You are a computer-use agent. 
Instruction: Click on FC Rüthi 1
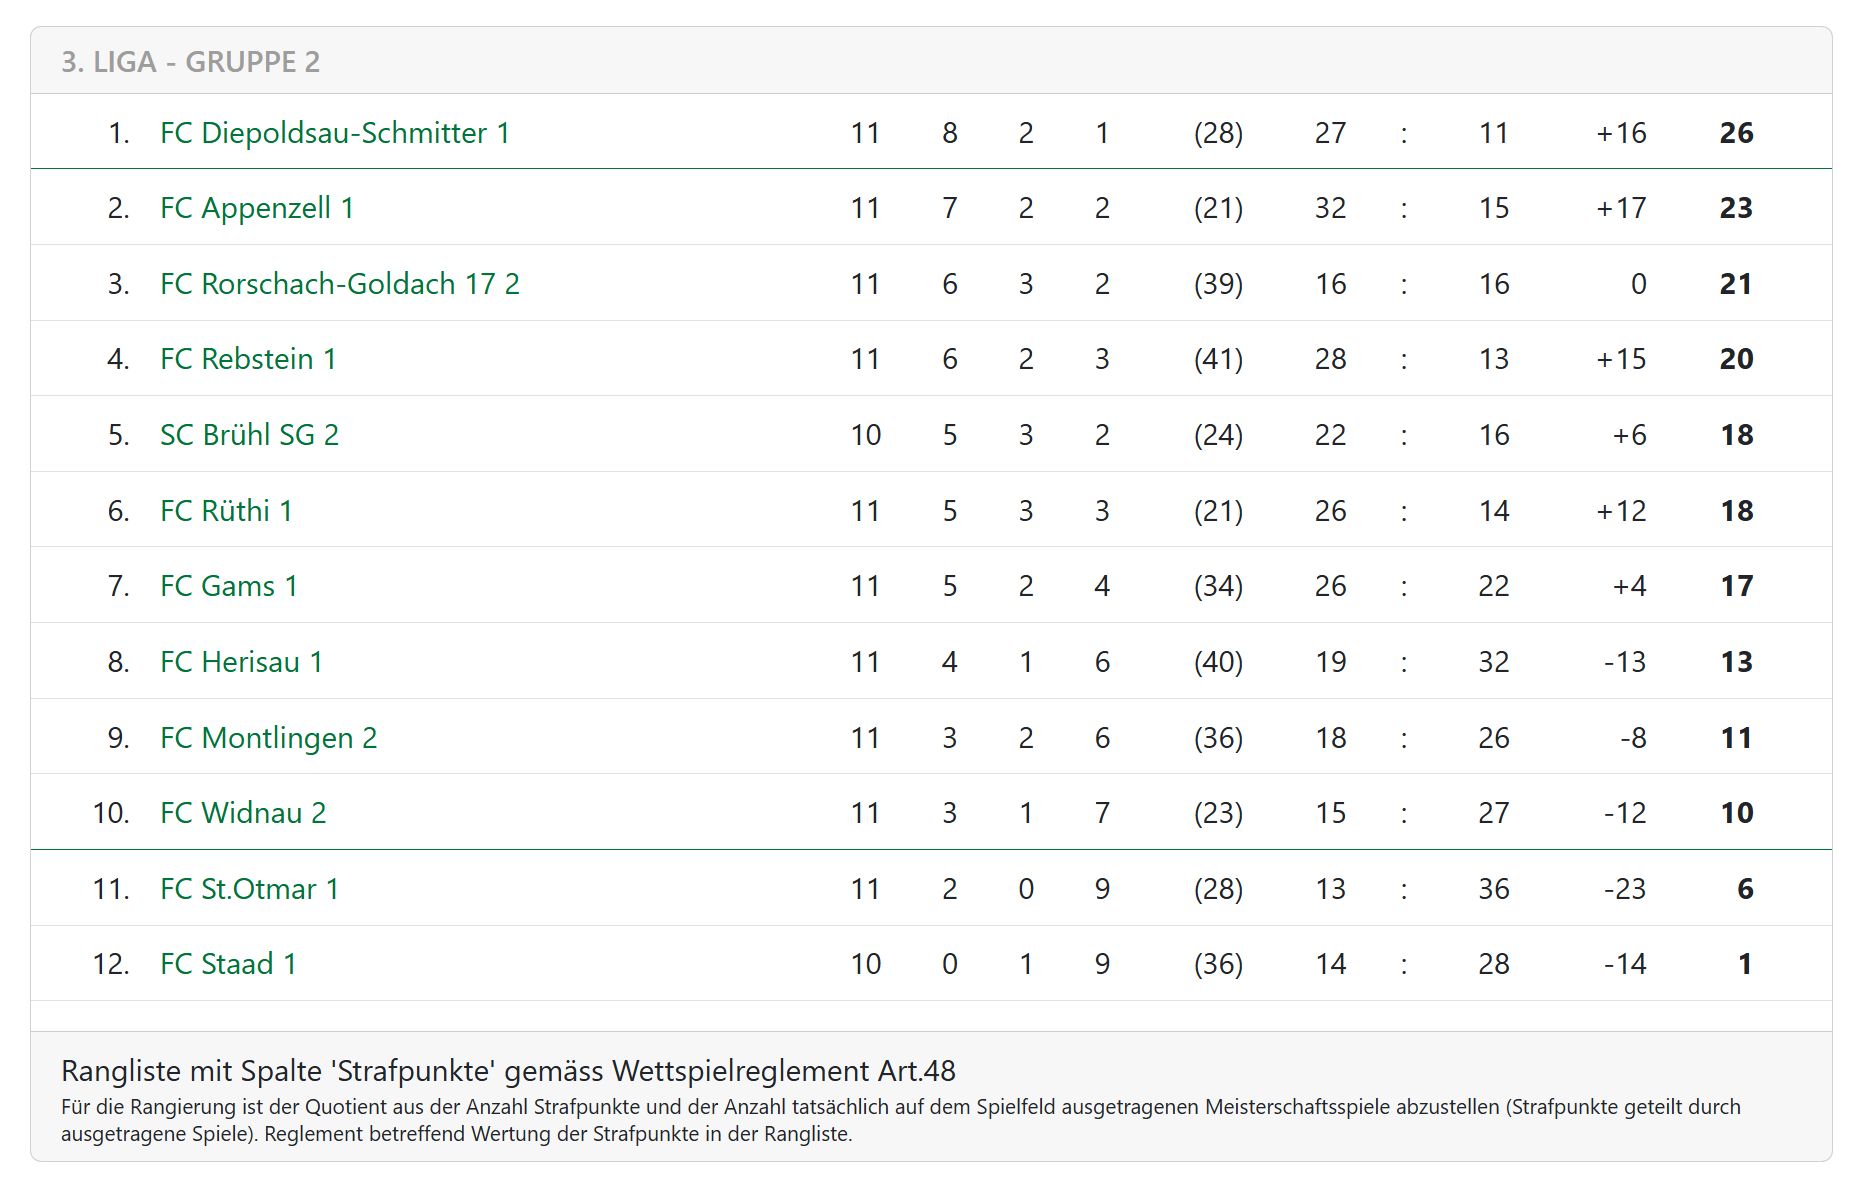coord(226,511)
